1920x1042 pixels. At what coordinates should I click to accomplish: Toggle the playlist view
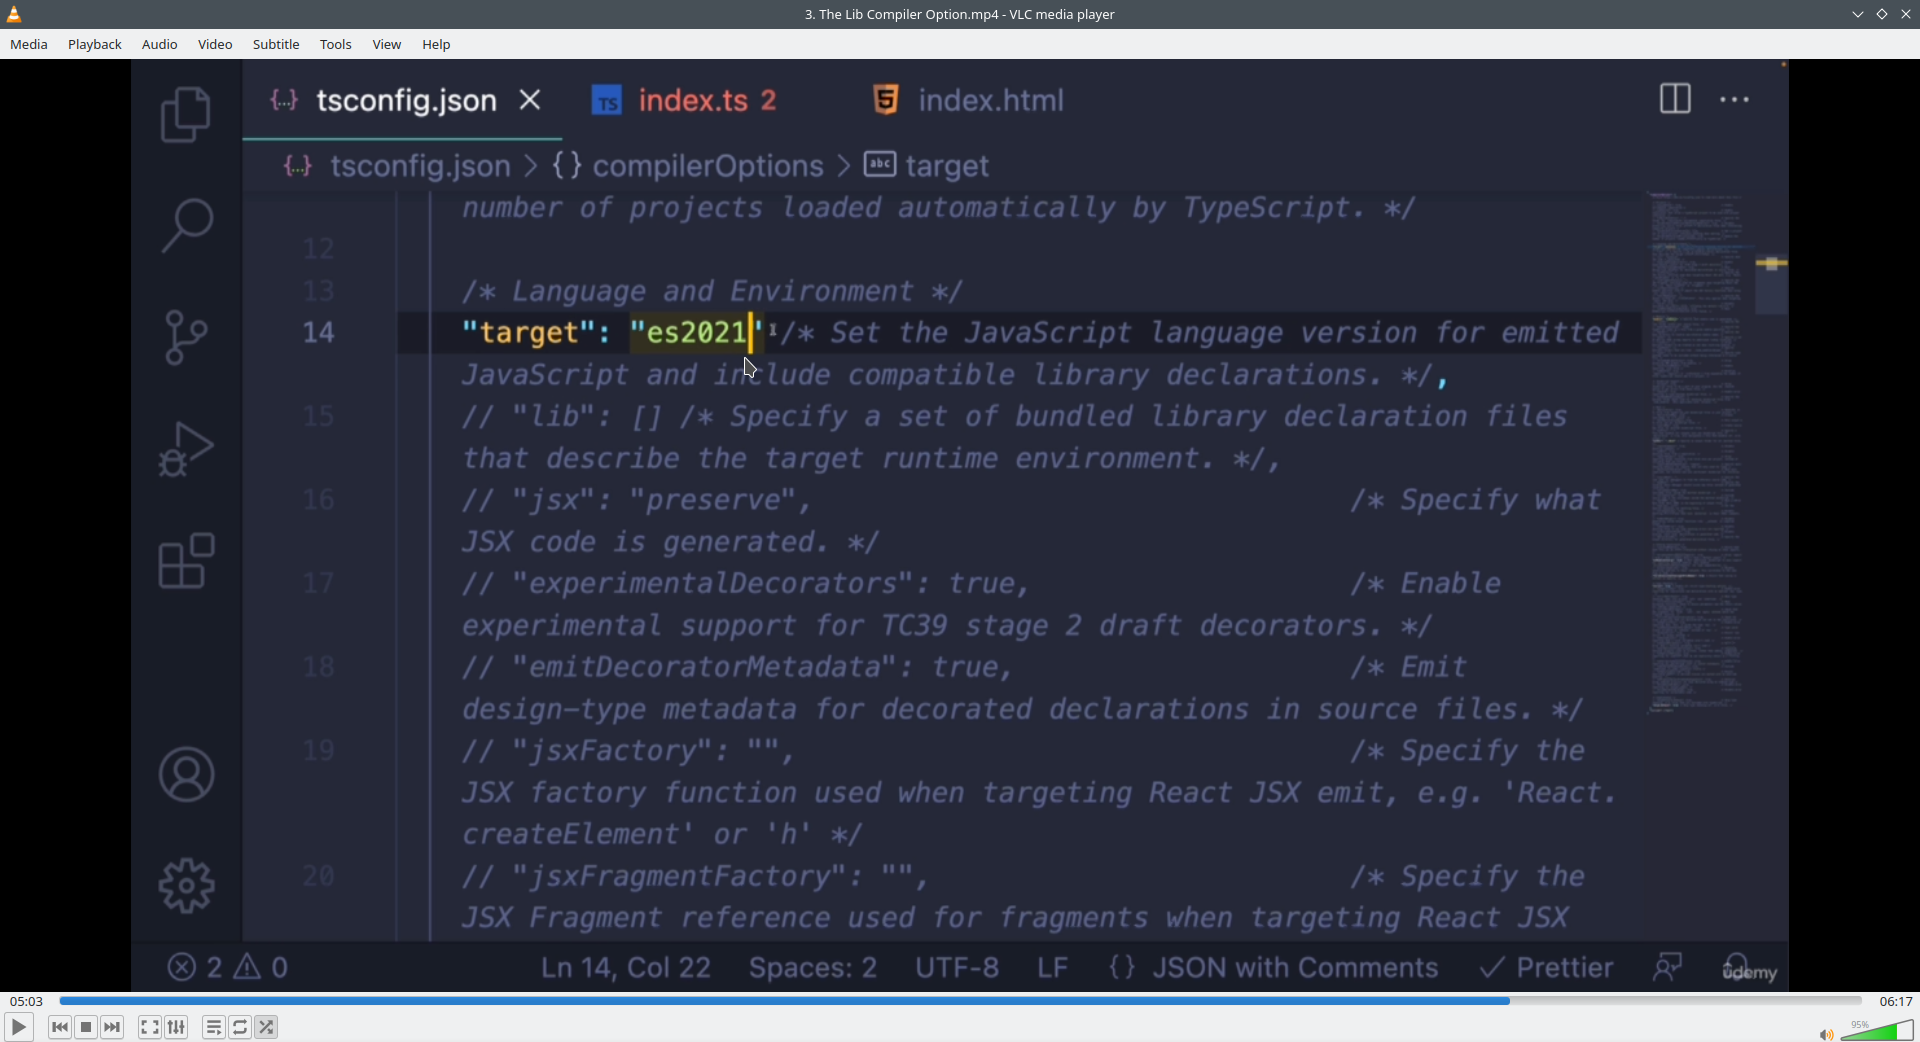pyautogui.click(x=214, y=1027)
